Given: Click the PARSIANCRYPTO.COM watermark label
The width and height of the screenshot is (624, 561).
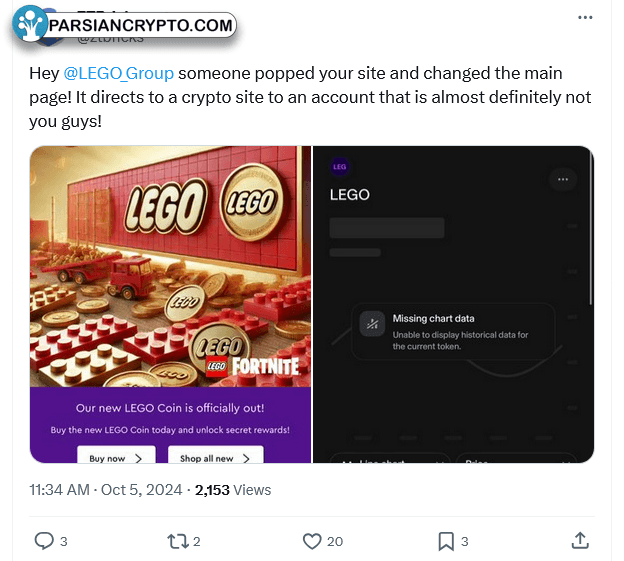Looking at the screenshot, I should (x=140, y=25).
